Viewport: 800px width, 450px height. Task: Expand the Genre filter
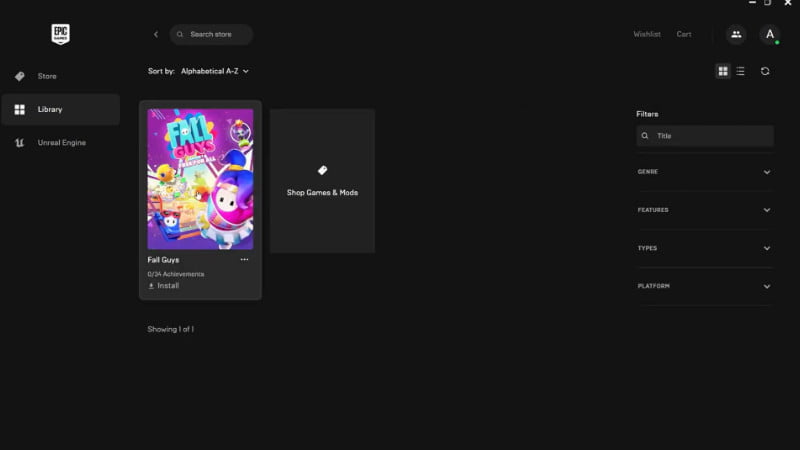705,172
